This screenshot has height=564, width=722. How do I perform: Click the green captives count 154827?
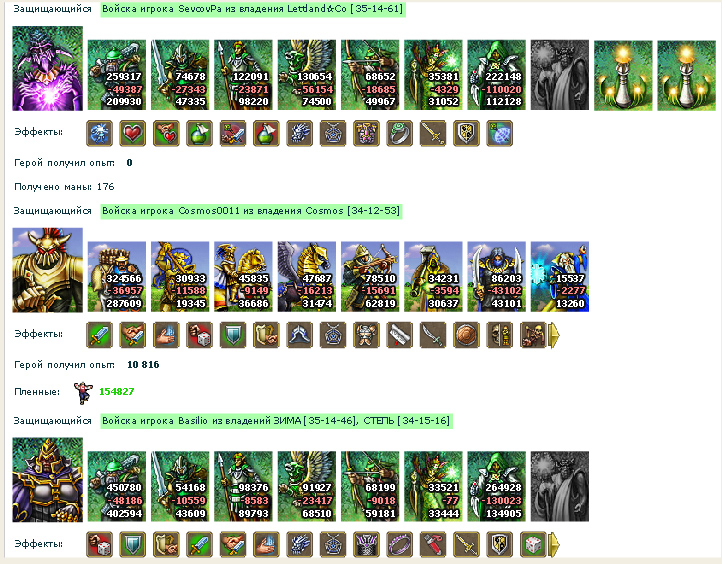pos(116,392)
